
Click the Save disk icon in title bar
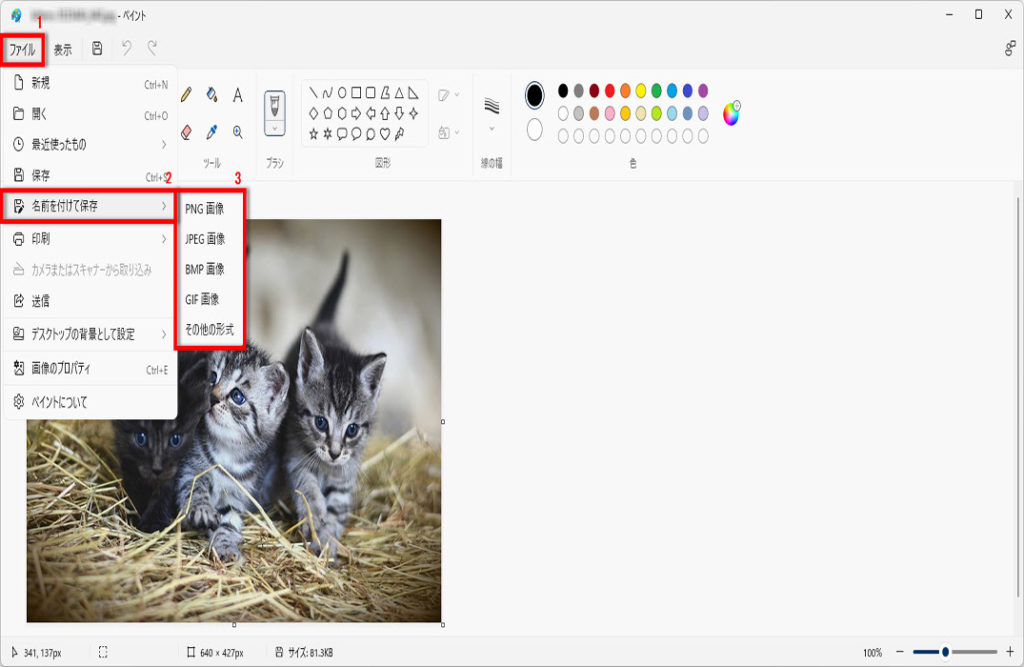(x=97, y=48)
